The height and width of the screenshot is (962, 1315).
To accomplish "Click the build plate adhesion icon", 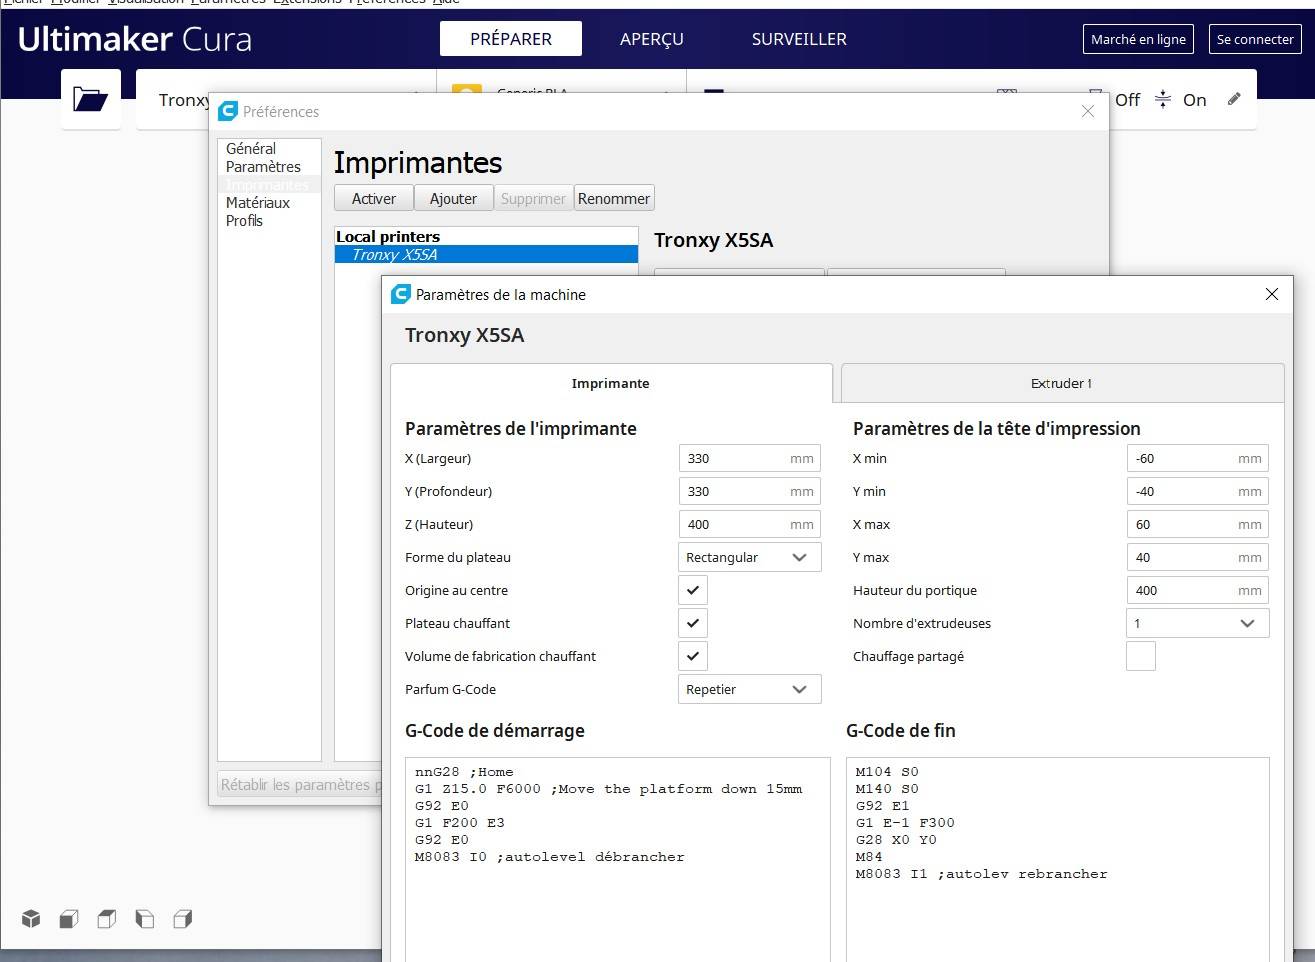I will [1162, 99].
